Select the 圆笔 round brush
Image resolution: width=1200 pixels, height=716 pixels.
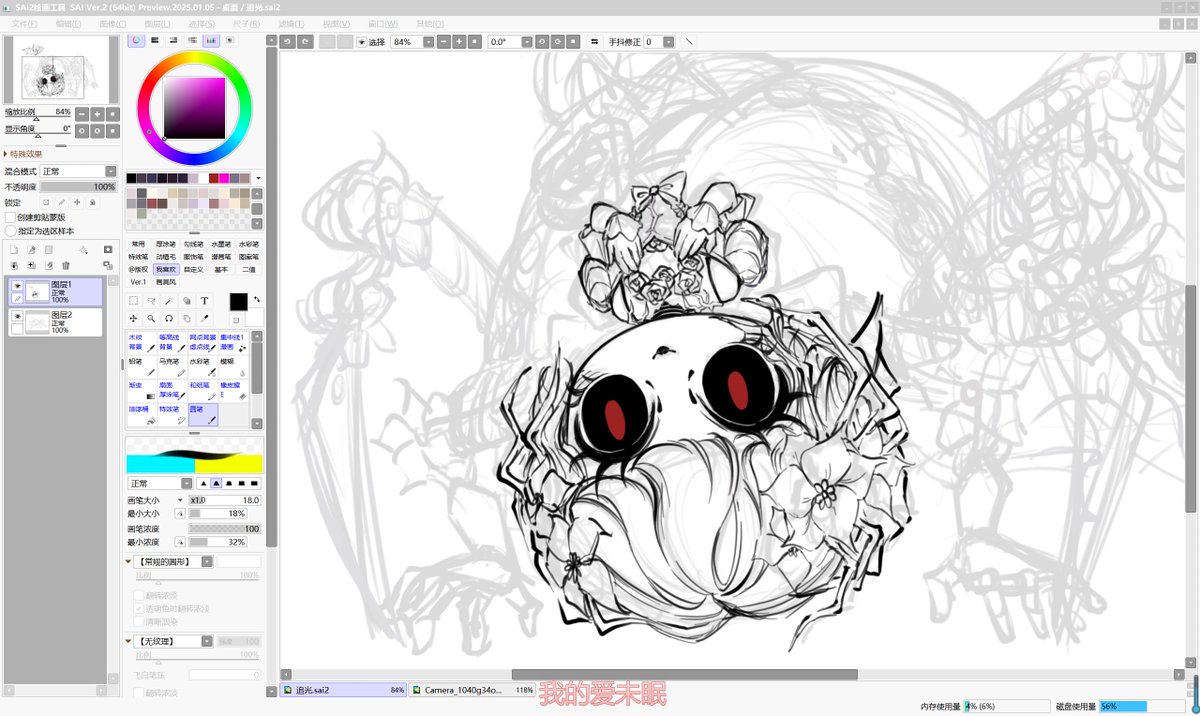(x=202, y=415)
